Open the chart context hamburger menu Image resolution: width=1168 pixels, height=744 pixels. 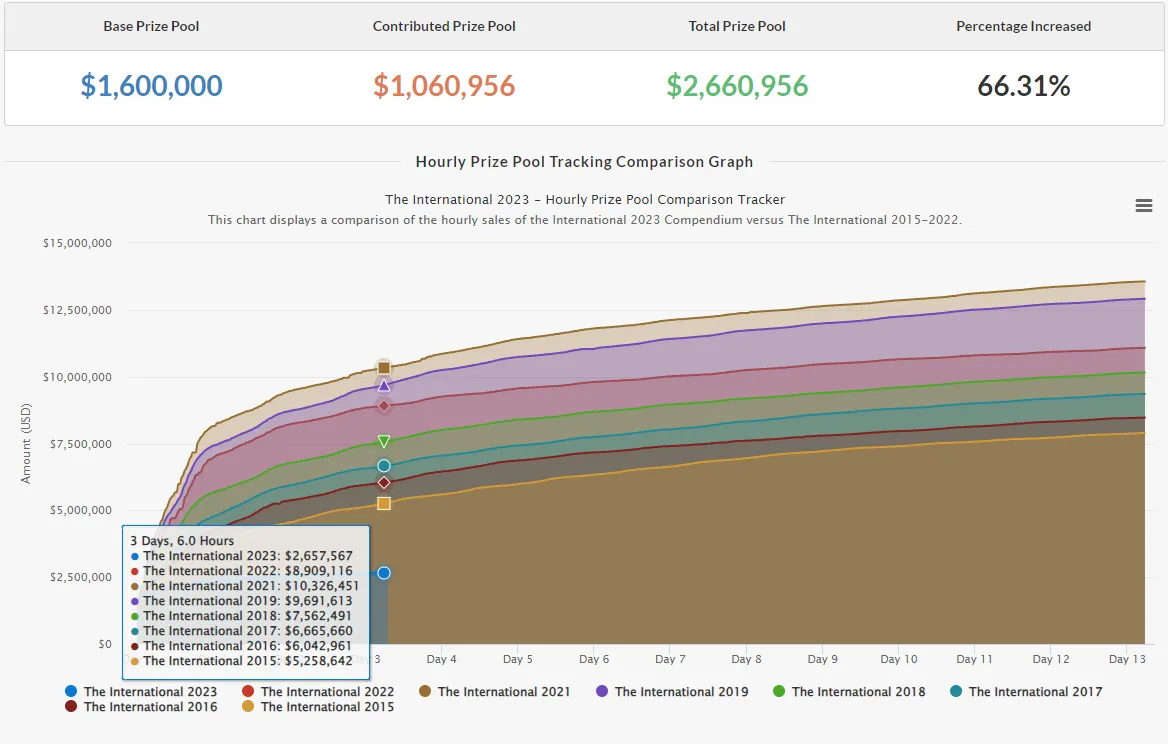click(x=1143, y=206)
